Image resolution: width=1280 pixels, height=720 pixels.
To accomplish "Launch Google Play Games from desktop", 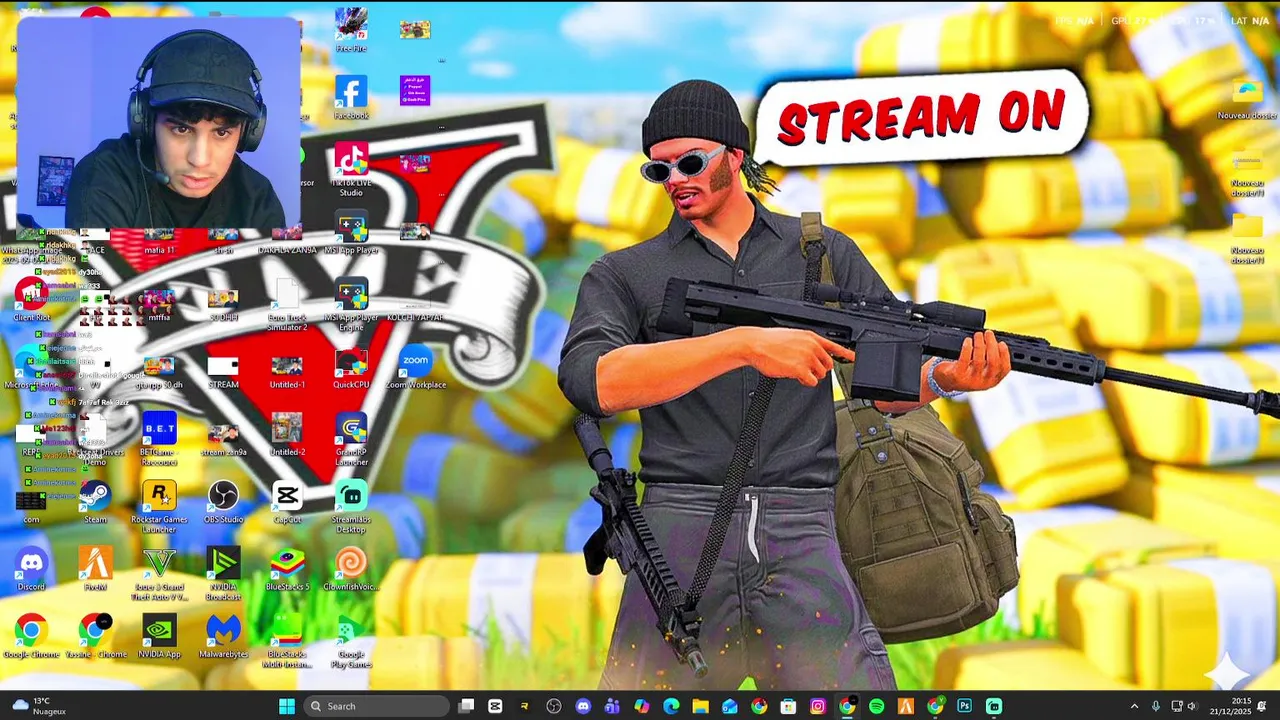I will pyautogui.click(x=351, y=641).
